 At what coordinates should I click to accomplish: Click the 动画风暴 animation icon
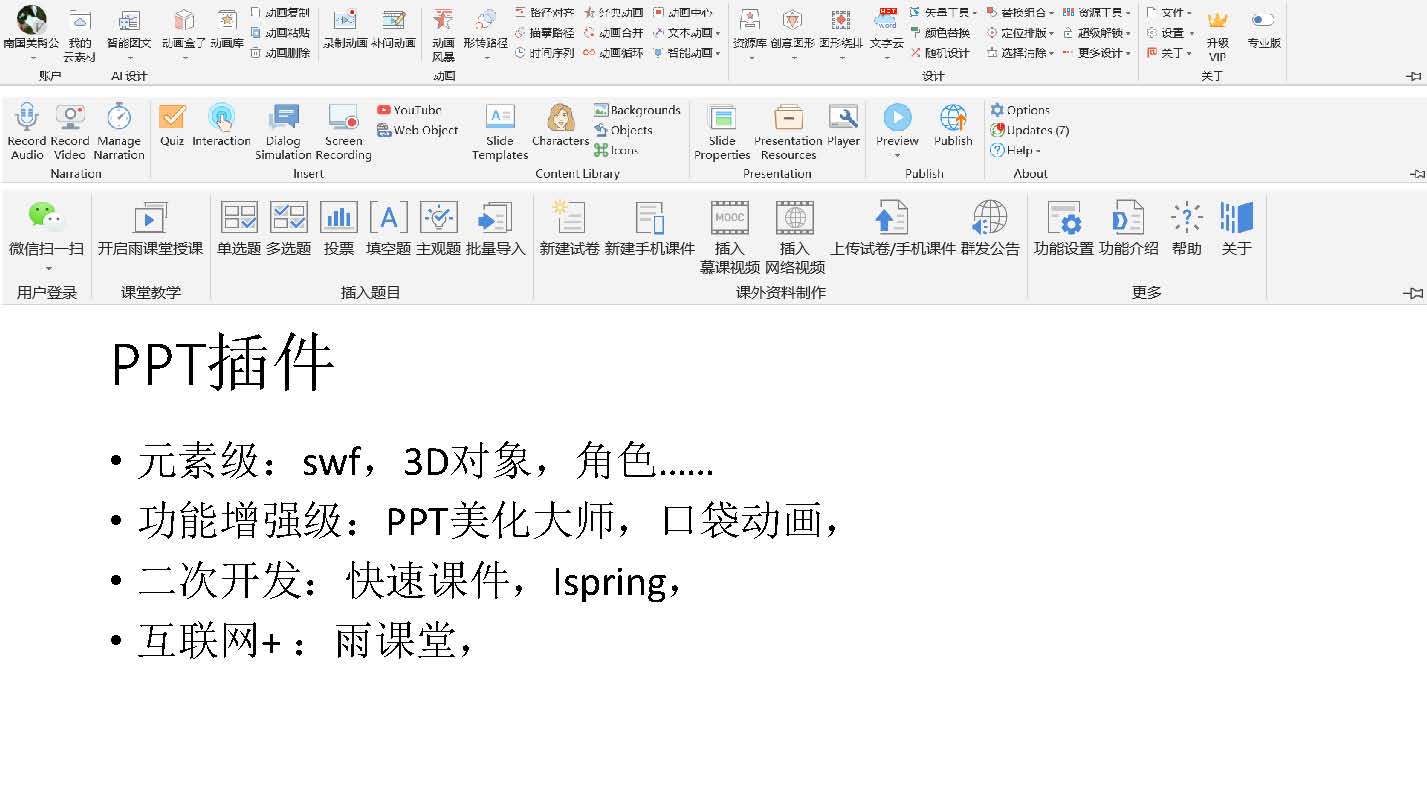click(x=442, y=21)
